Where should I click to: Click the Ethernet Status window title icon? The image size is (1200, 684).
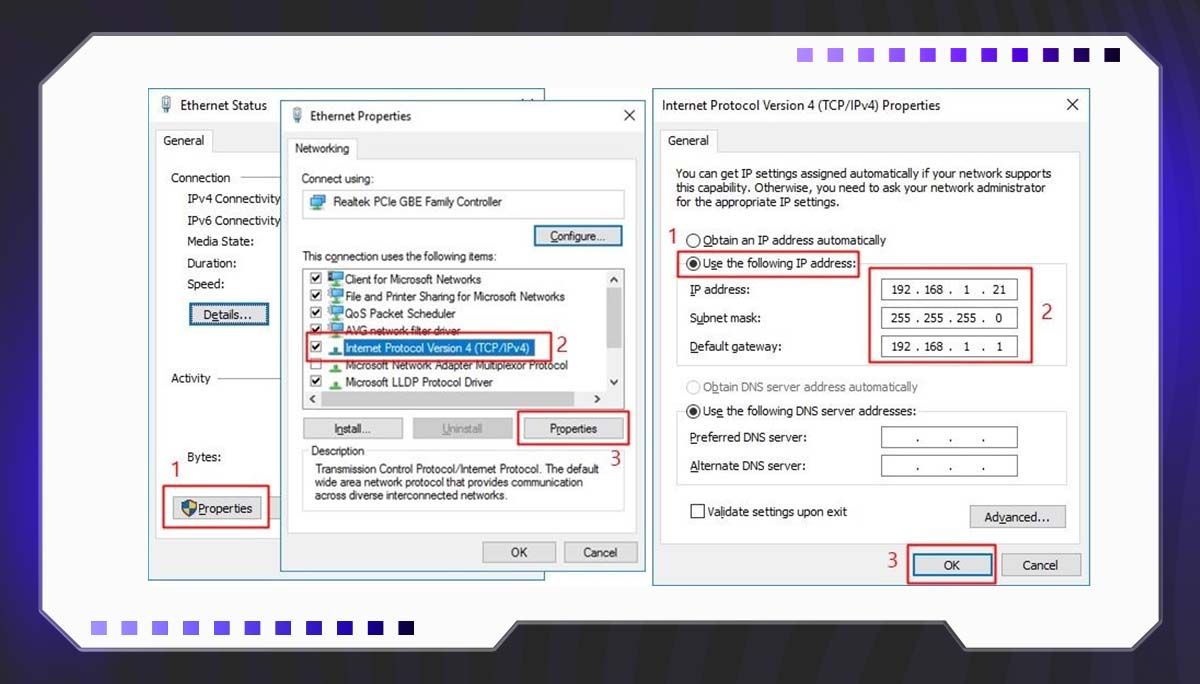[x=167, y=105]
